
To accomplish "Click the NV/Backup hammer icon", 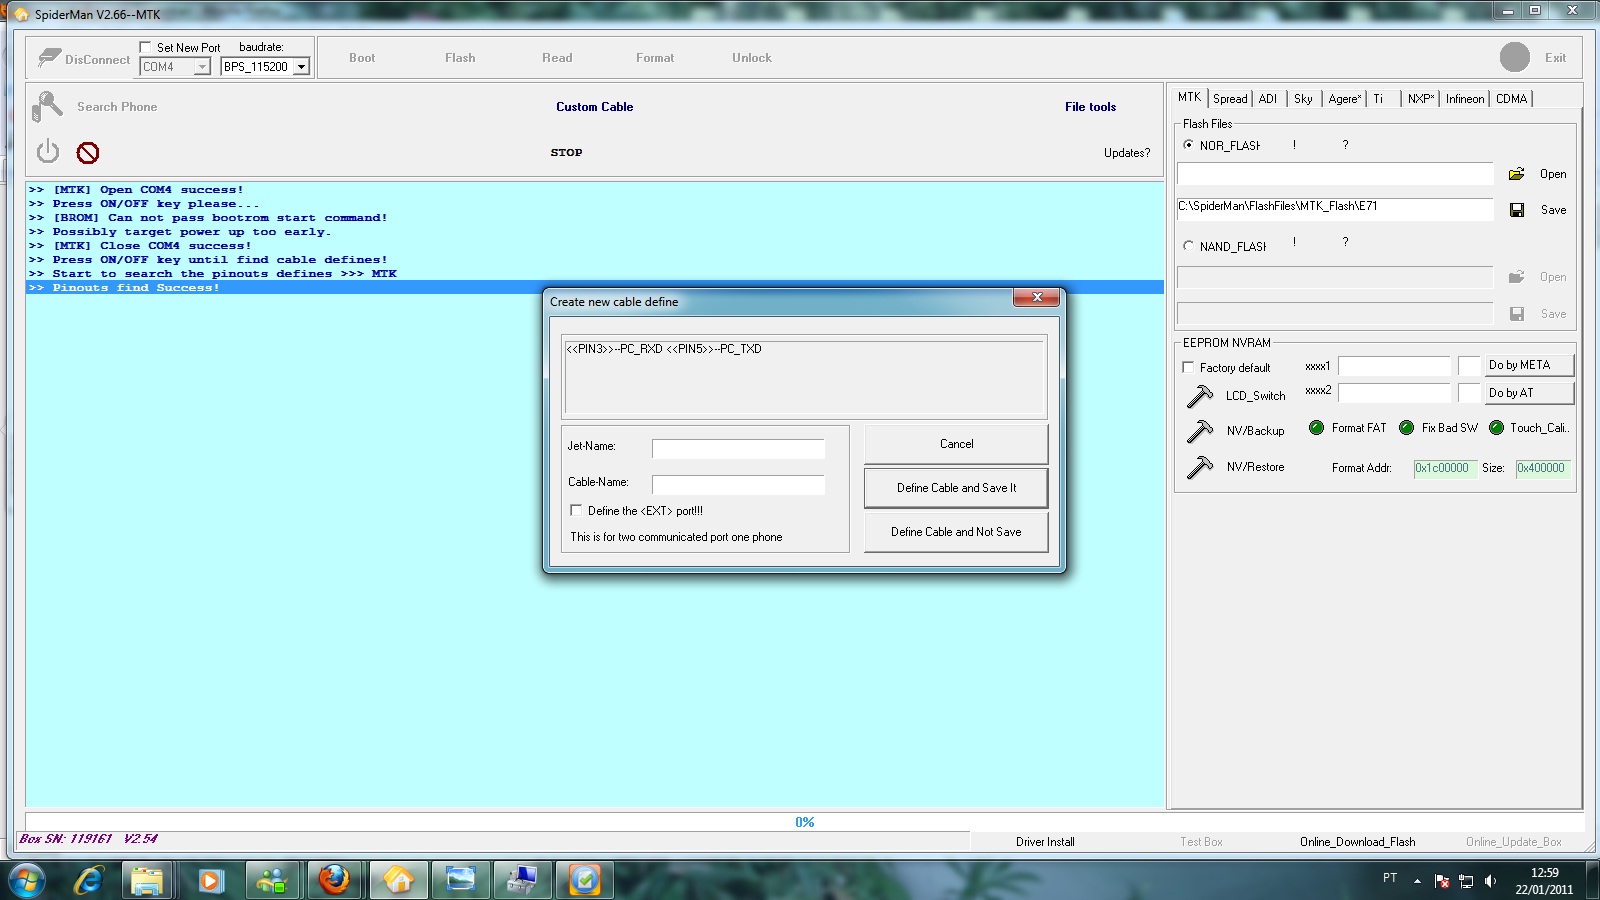I will click(x=1199, y=431).
